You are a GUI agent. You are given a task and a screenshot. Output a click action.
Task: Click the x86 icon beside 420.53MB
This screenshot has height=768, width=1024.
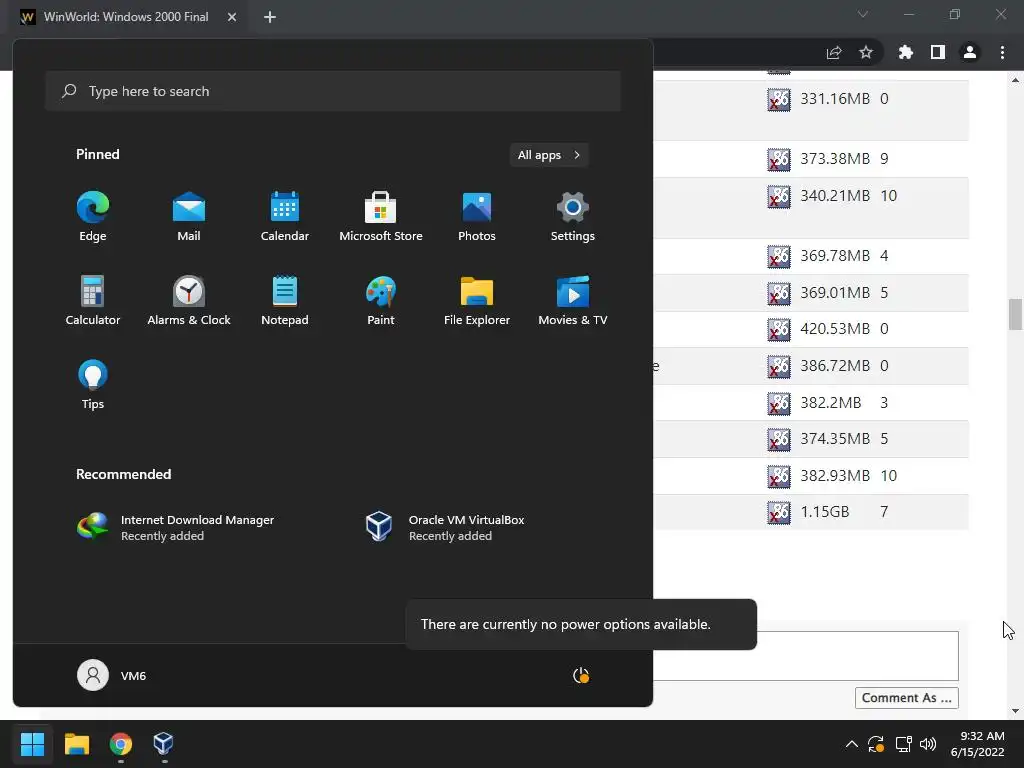778,329
